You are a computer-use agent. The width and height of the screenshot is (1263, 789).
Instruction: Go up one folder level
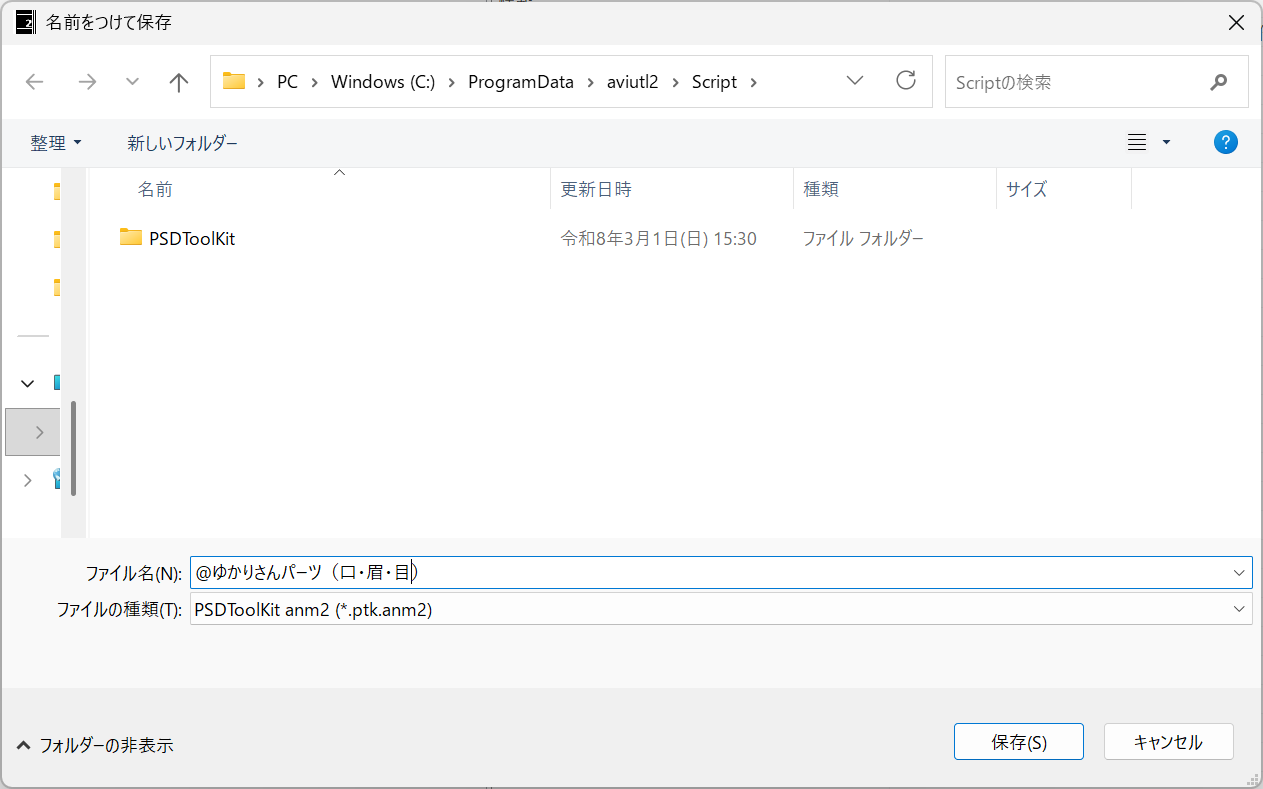[179, 82]
